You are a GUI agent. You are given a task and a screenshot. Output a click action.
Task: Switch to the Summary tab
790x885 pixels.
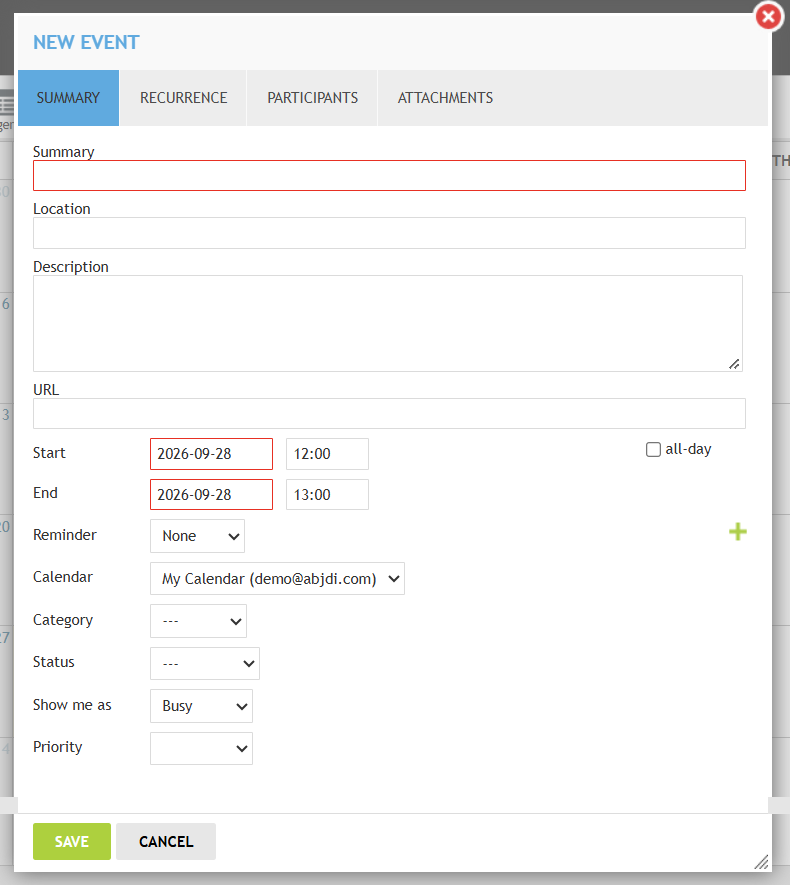tap(68, 98)
